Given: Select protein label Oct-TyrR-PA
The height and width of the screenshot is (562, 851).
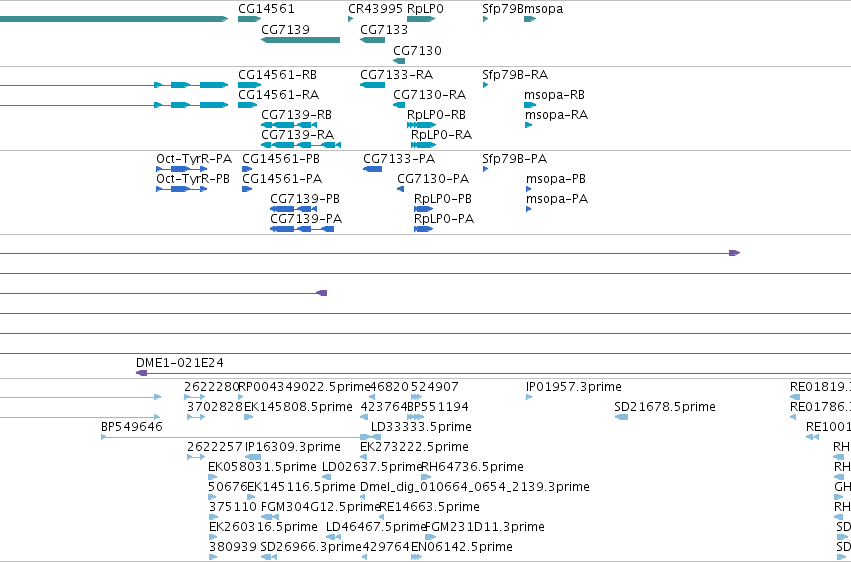Looking at the screenshot, I should tap(194, 158).
